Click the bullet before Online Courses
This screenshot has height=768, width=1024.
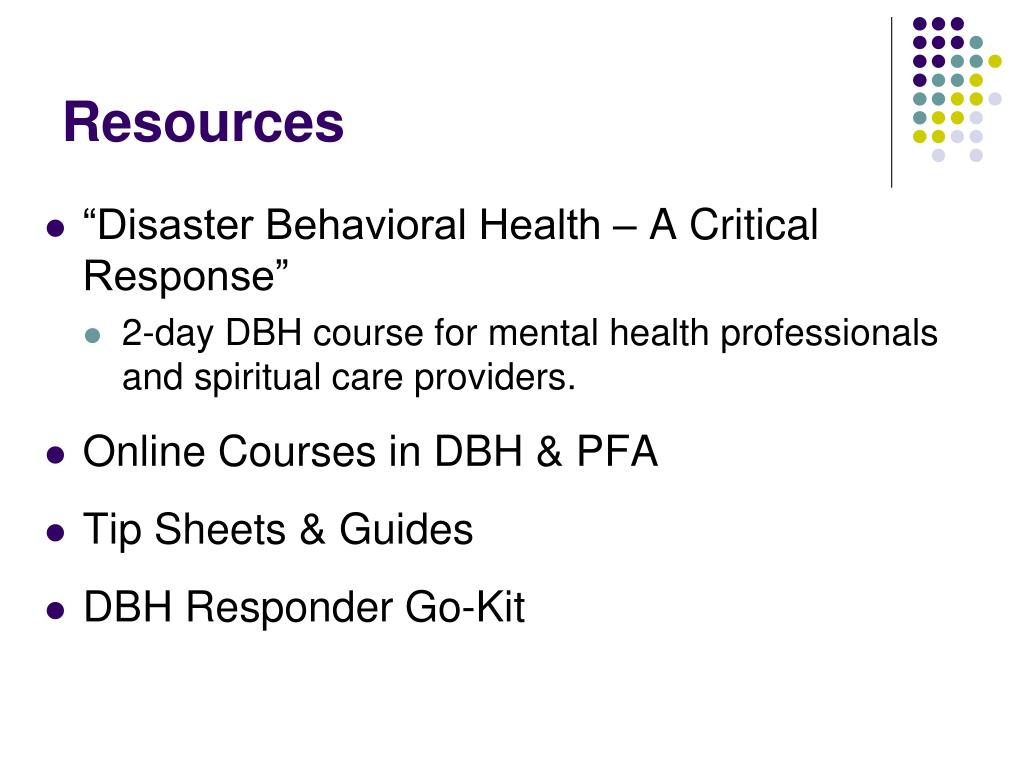click(56, 455)
